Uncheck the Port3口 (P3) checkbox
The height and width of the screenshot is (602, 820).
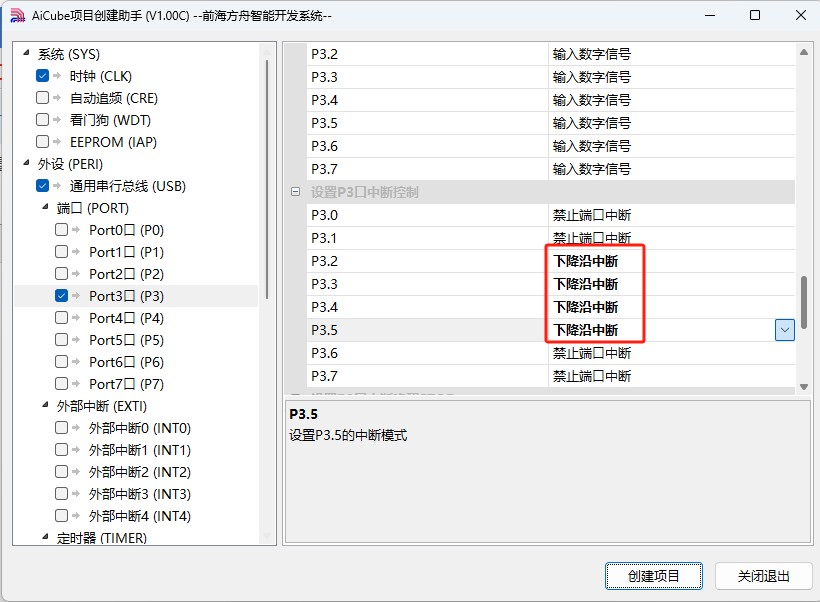[61, 296]
